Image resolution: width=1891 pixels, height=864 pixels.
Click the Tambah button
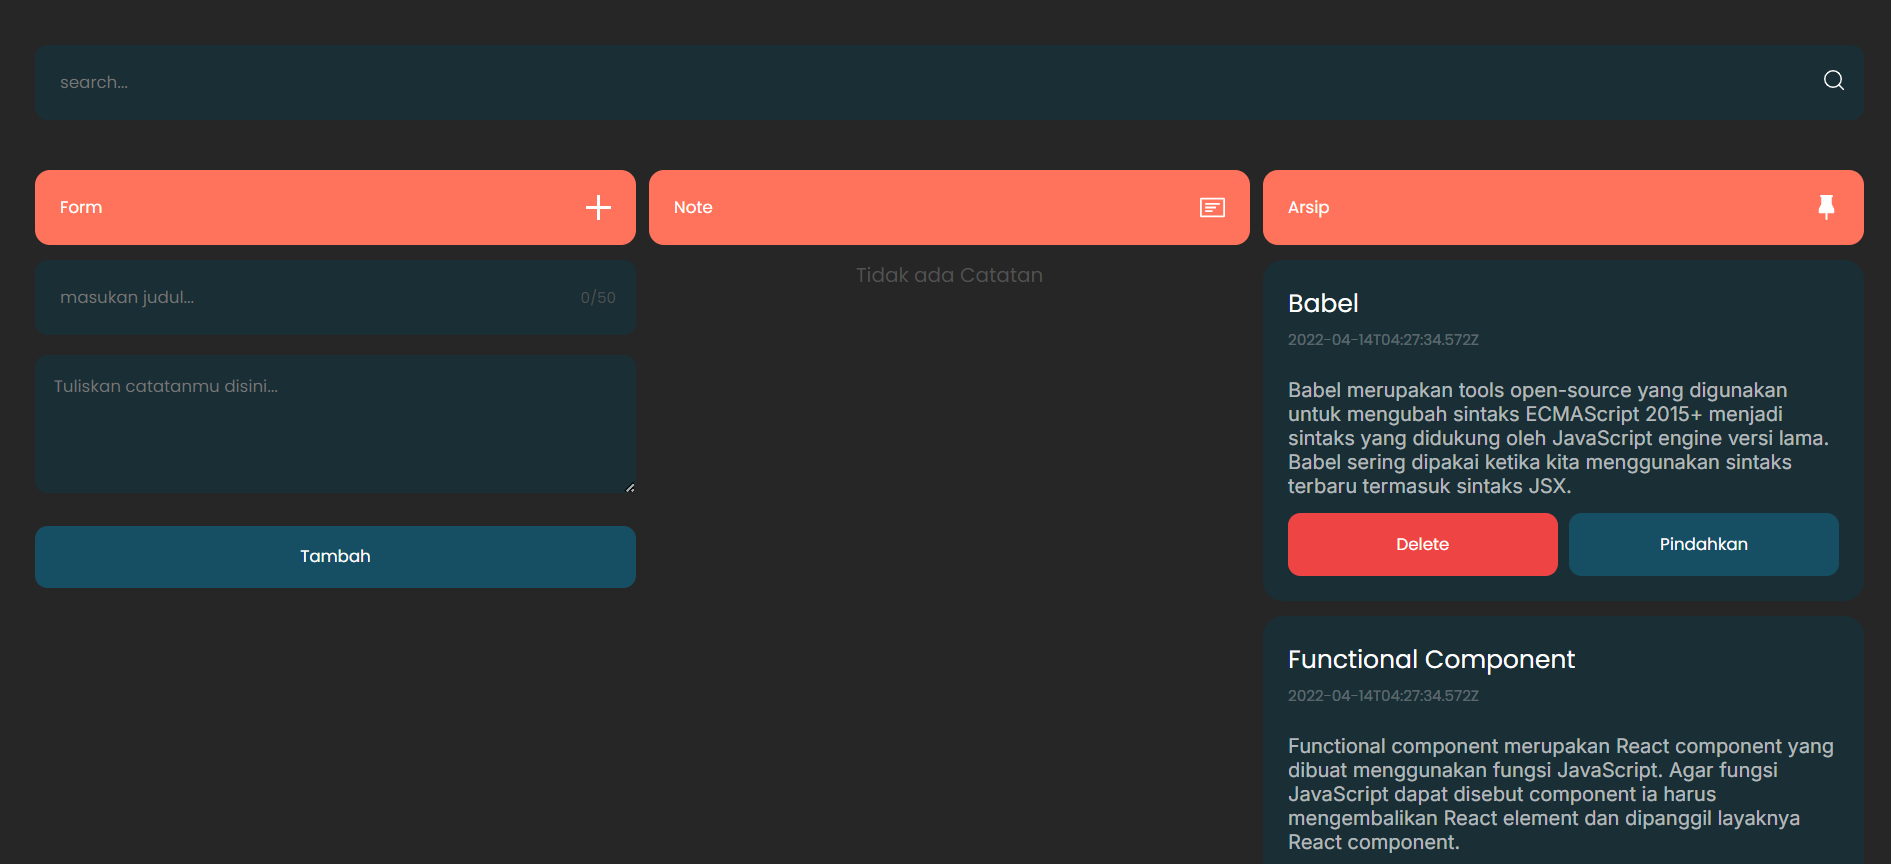coord(335,557)
